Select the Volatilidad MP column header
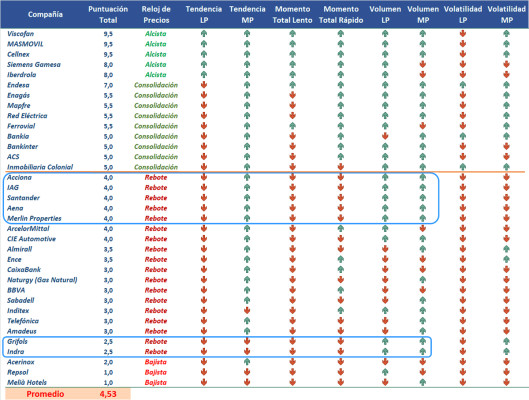Screen dimensions: 529x400 coord(506,15)
